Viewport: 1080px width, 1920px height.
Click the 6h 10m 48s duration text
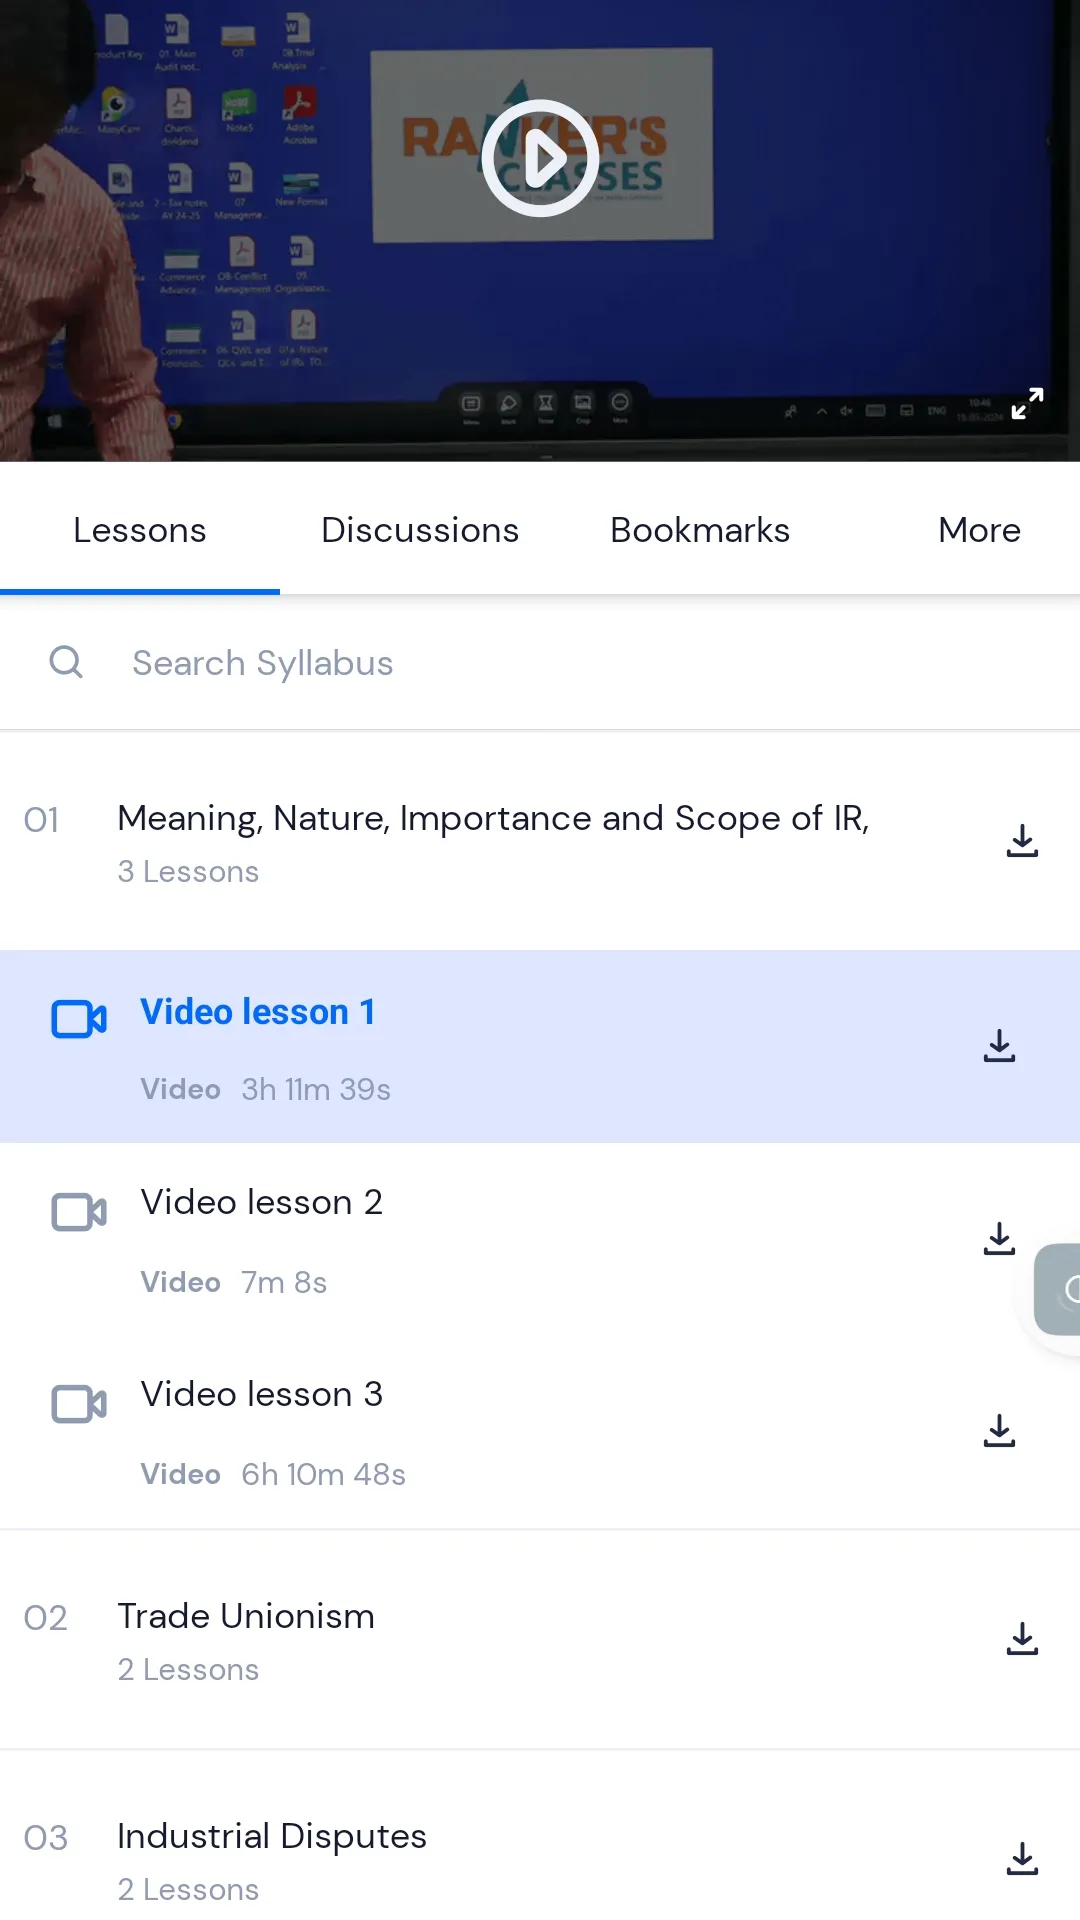pos(323,1474)
